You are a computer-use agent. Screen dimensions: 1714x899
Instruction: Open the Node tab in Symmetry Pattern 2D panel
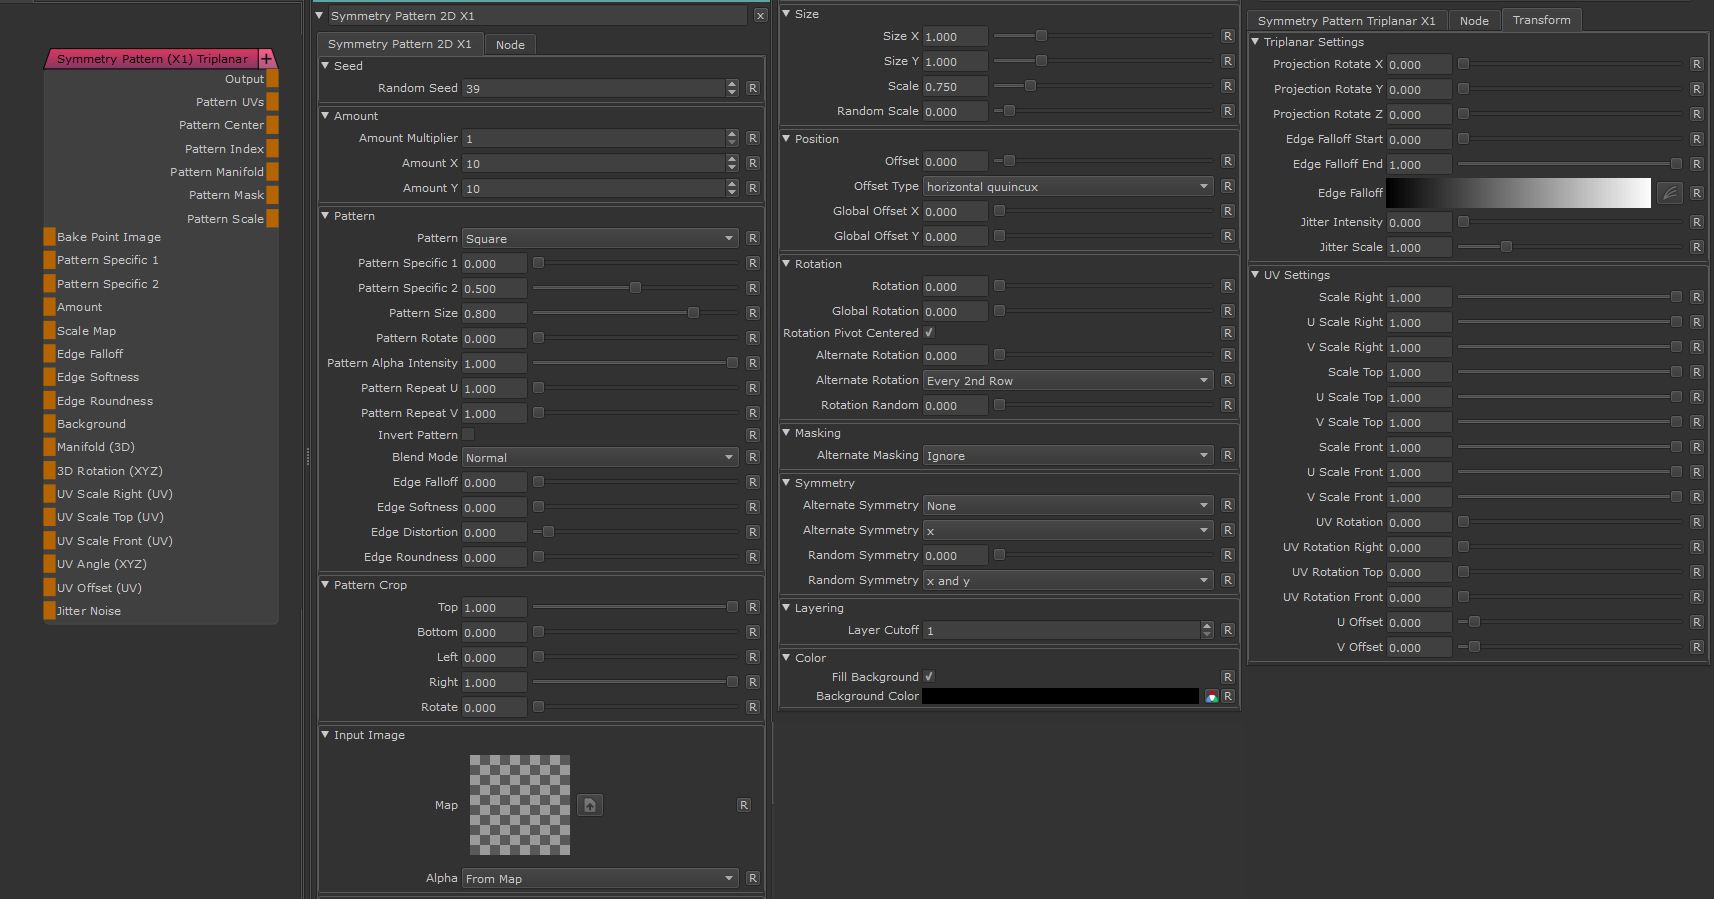click(510, 45)
